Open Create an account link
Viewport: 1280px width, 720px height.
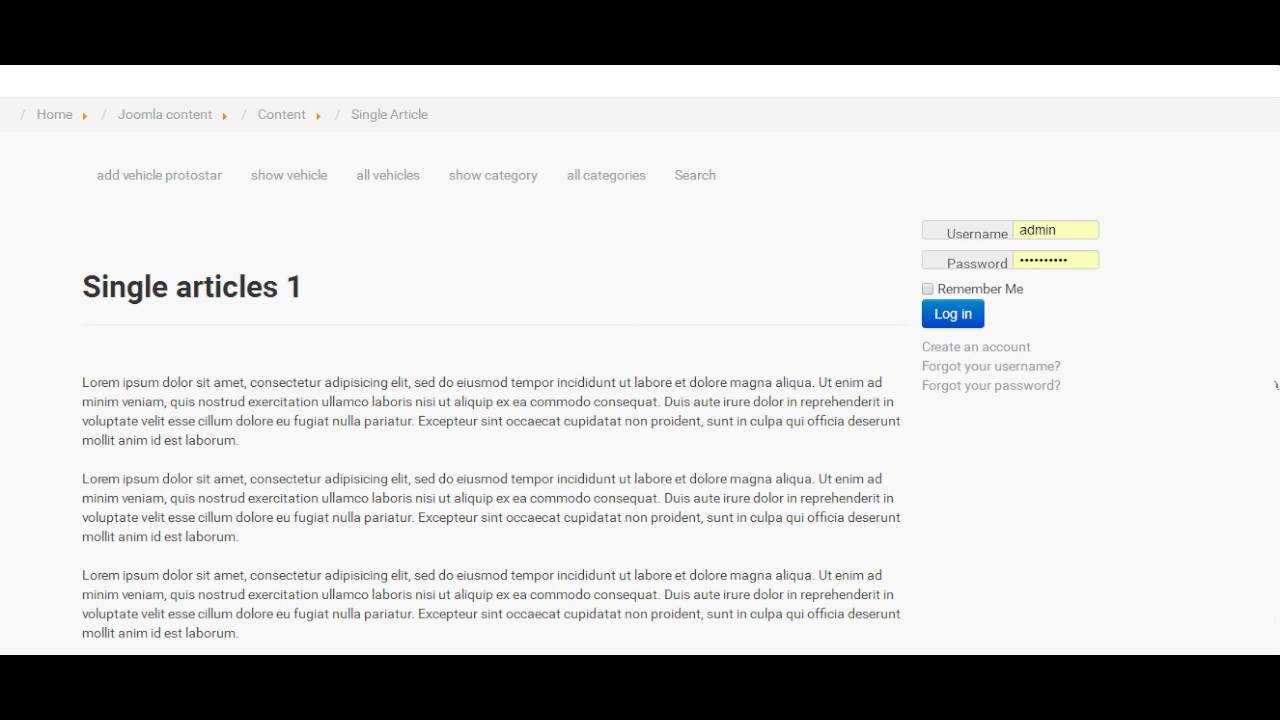coord(976,347)
